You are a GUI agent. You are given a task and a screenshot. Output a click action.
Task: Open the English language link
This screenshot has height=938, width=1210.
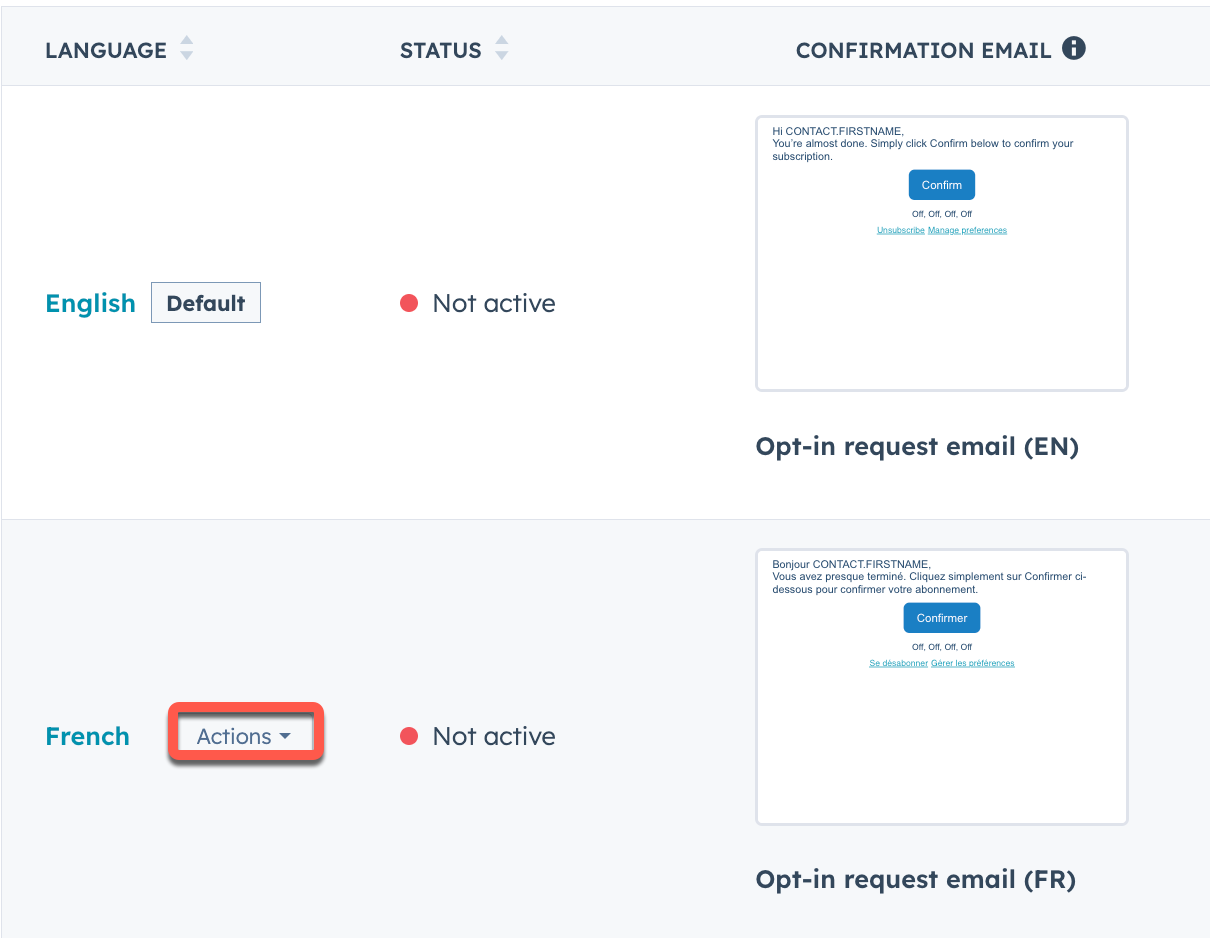point(90,303)
